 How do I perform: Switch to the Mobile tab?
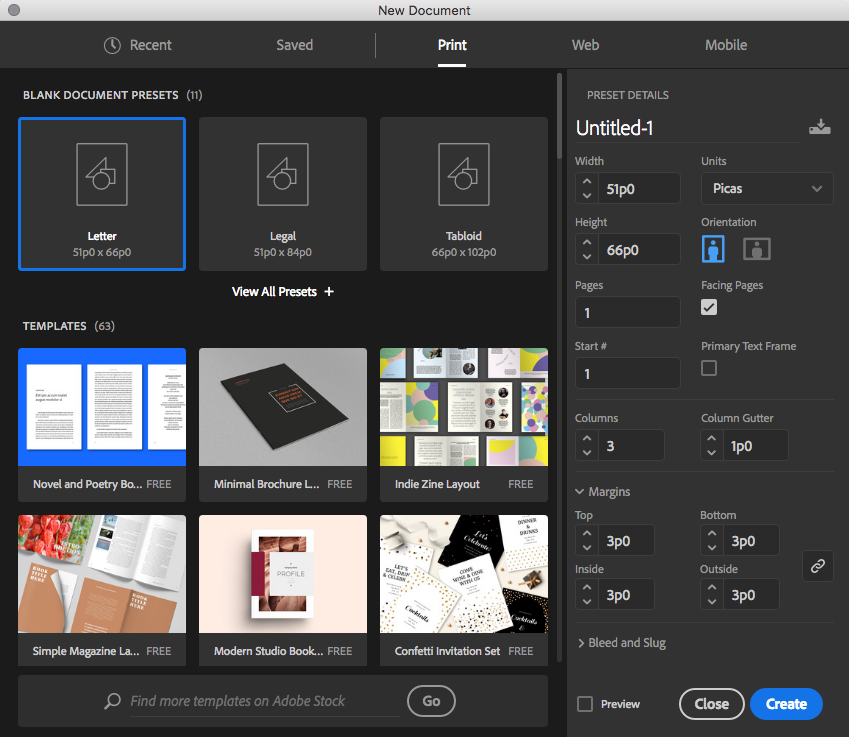pyautogui.click(x=726, y=45)
